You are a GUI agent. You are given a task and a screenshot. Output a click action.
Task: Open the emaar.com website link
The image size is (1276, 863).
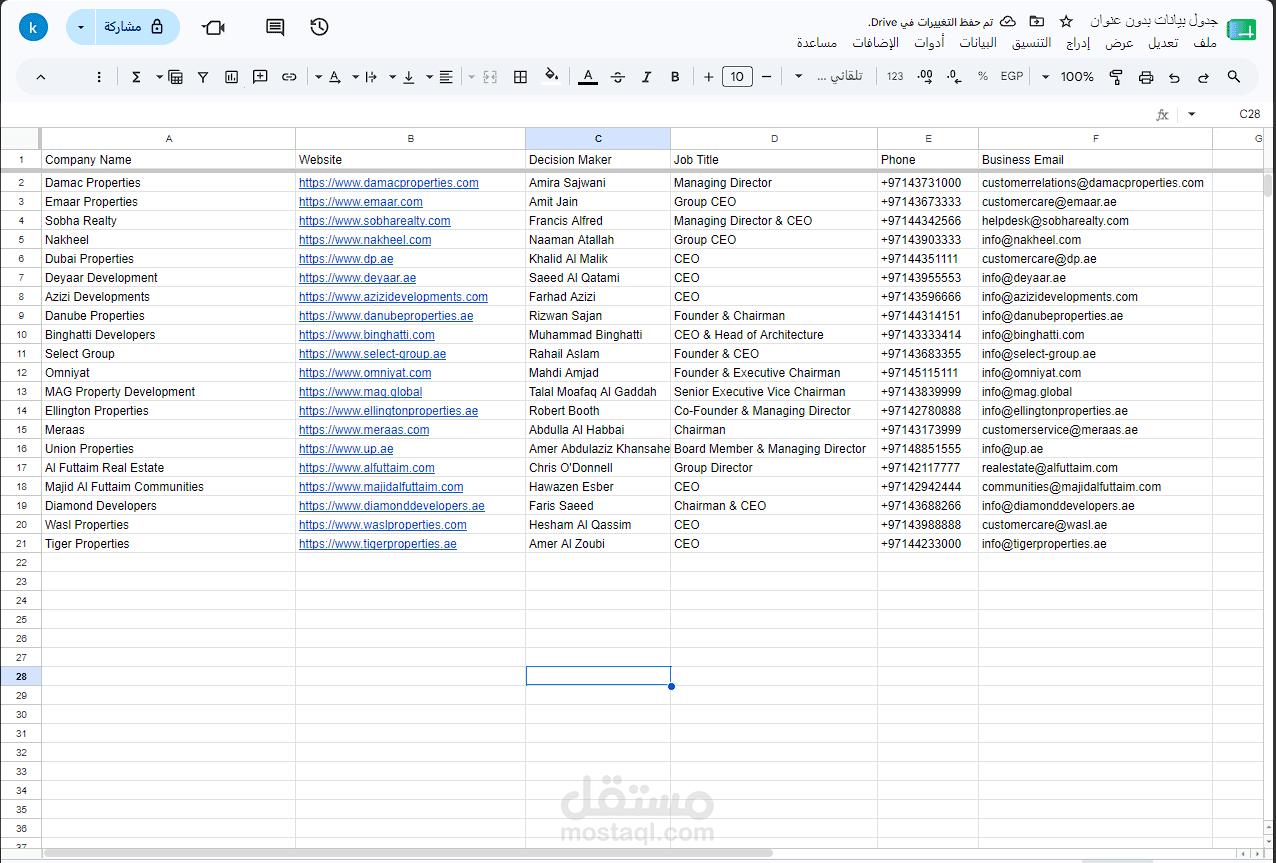[361, 202]
